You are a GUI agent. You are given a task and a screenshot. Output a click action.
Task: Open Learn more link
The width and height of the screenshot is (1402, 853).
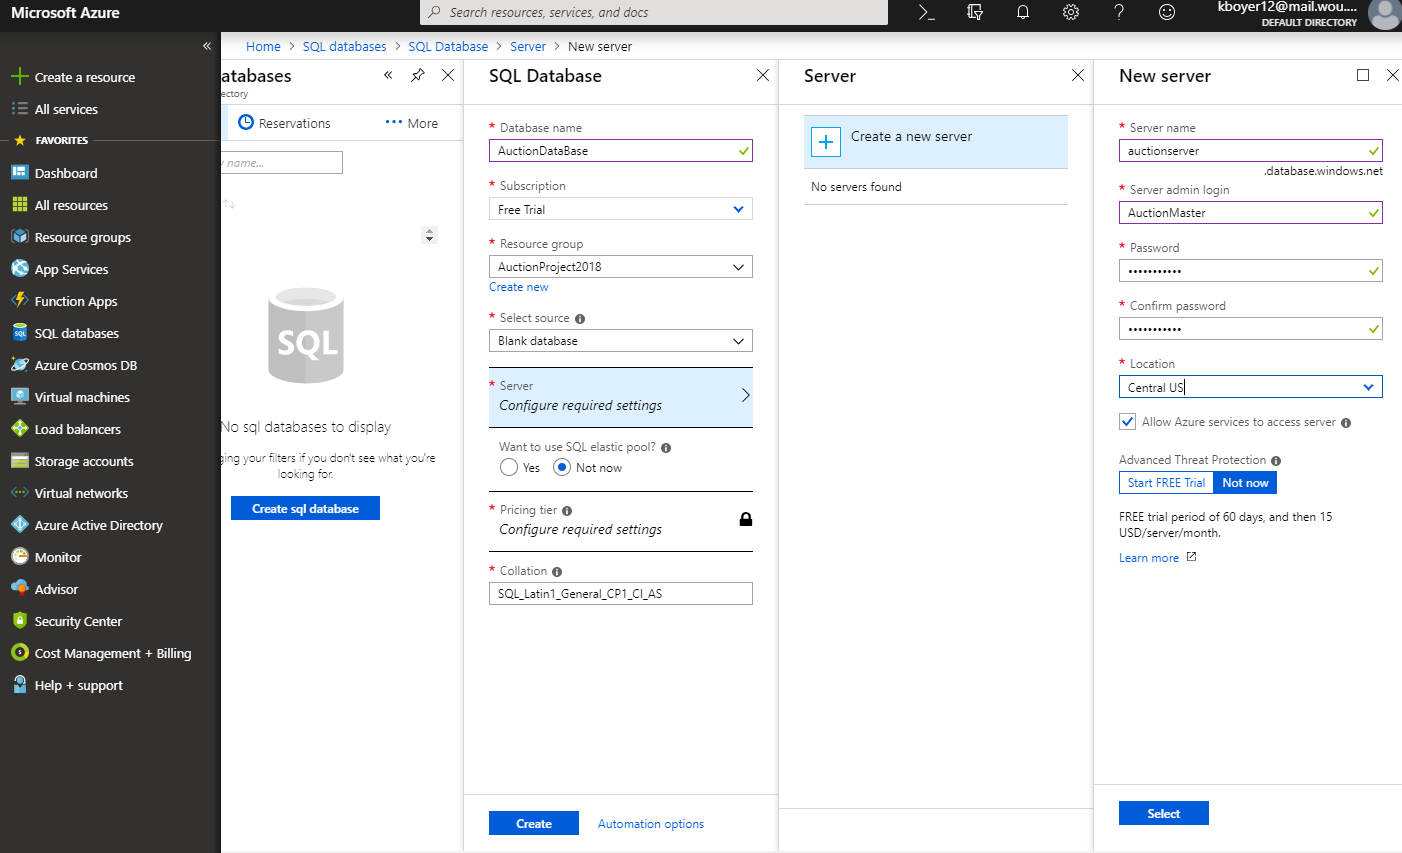[1158, 558]
